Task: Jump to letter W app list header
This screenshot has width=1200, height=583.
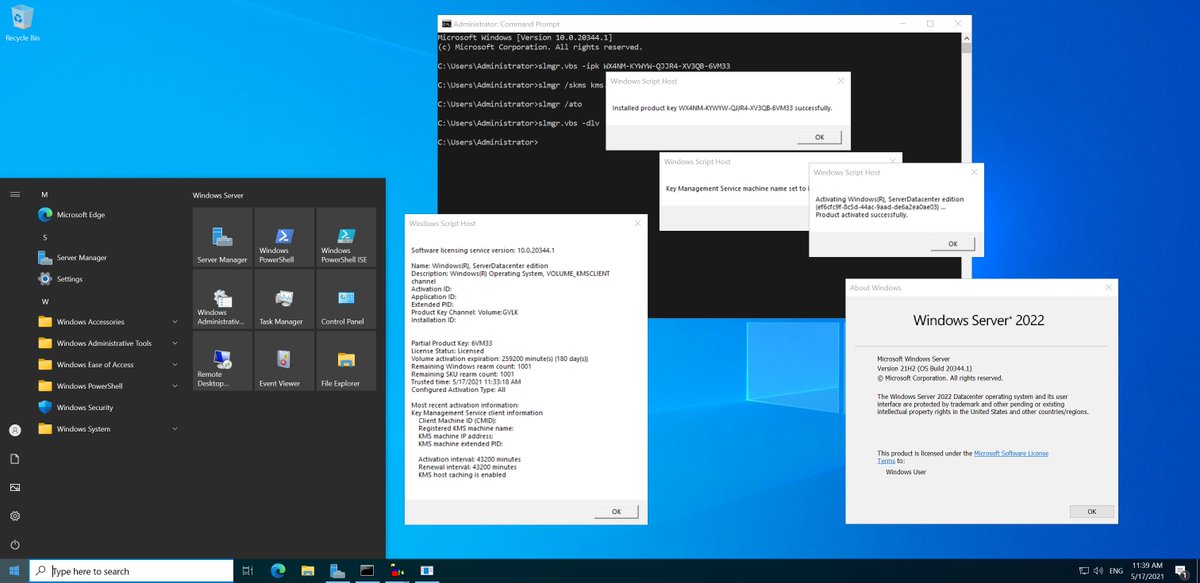Action: point(44,300)
